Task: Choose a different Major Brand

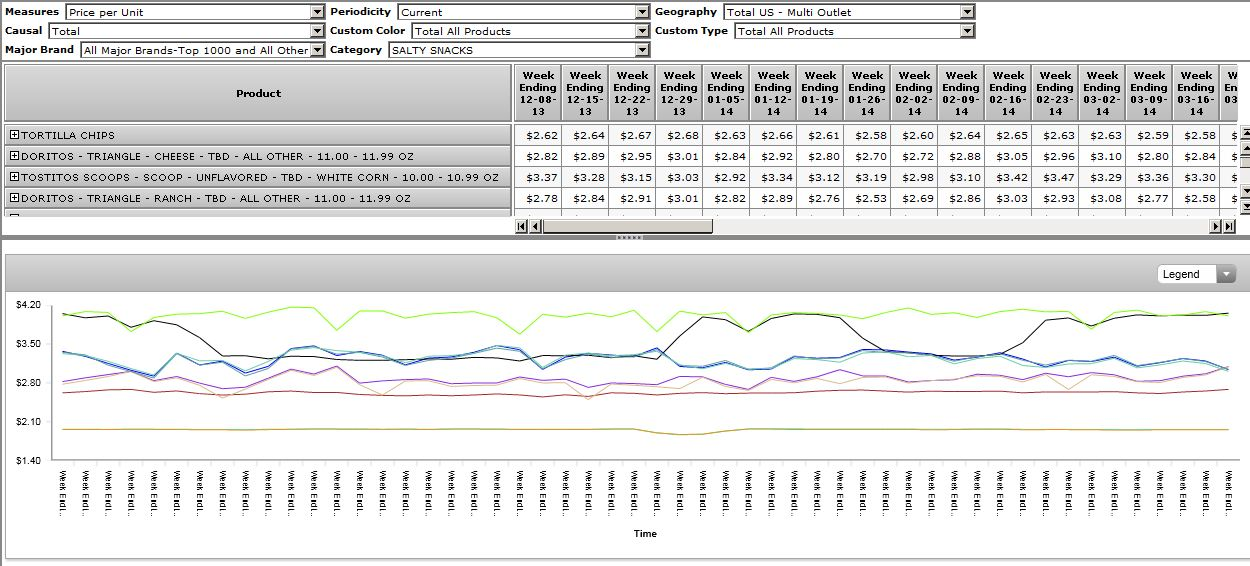Action: (x=317, y=50)
